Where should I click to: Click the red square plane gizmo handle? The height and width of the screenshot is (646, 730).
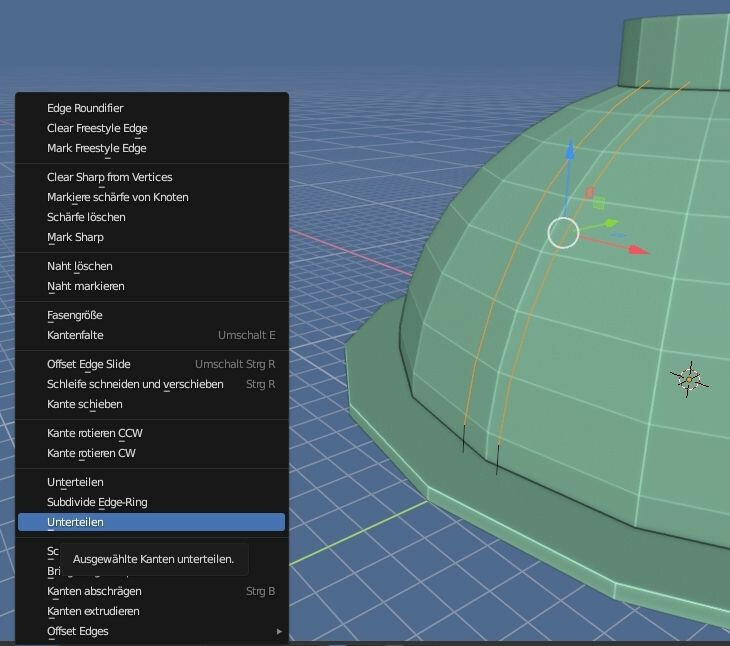(x=590, y=192)
